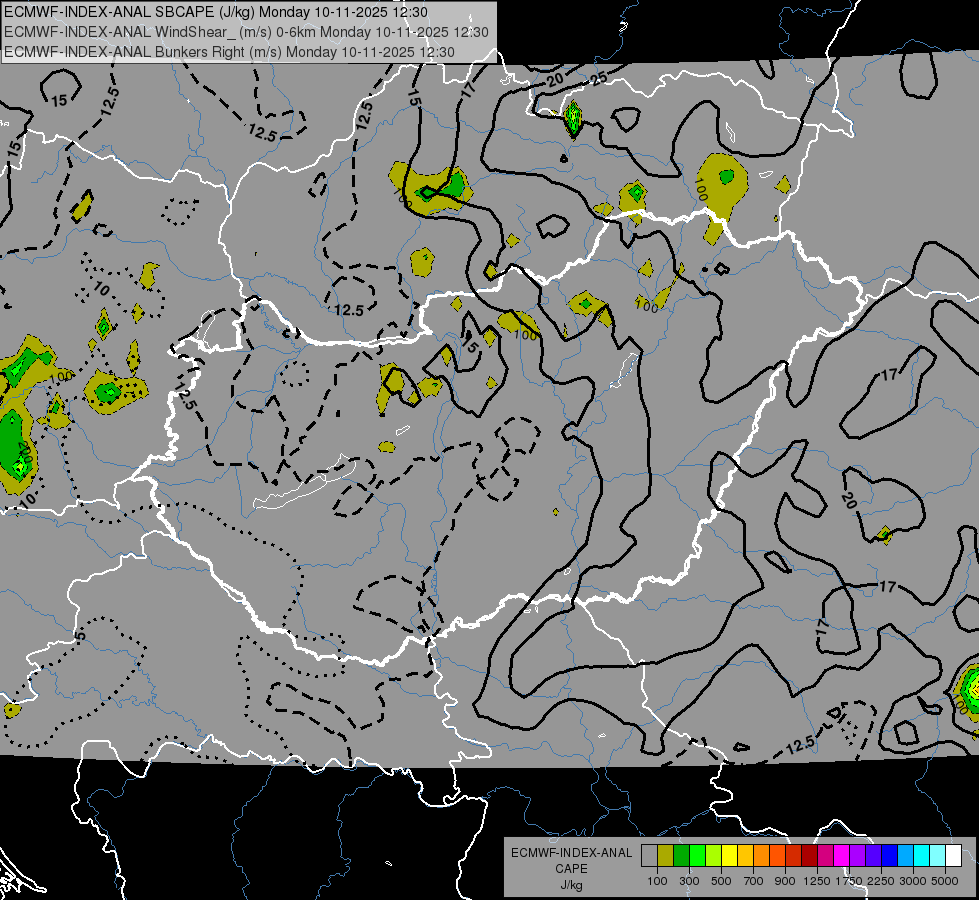Choose the olive first colored legend swatch
The height and width of the screenshot is (900, 979).
665,855
